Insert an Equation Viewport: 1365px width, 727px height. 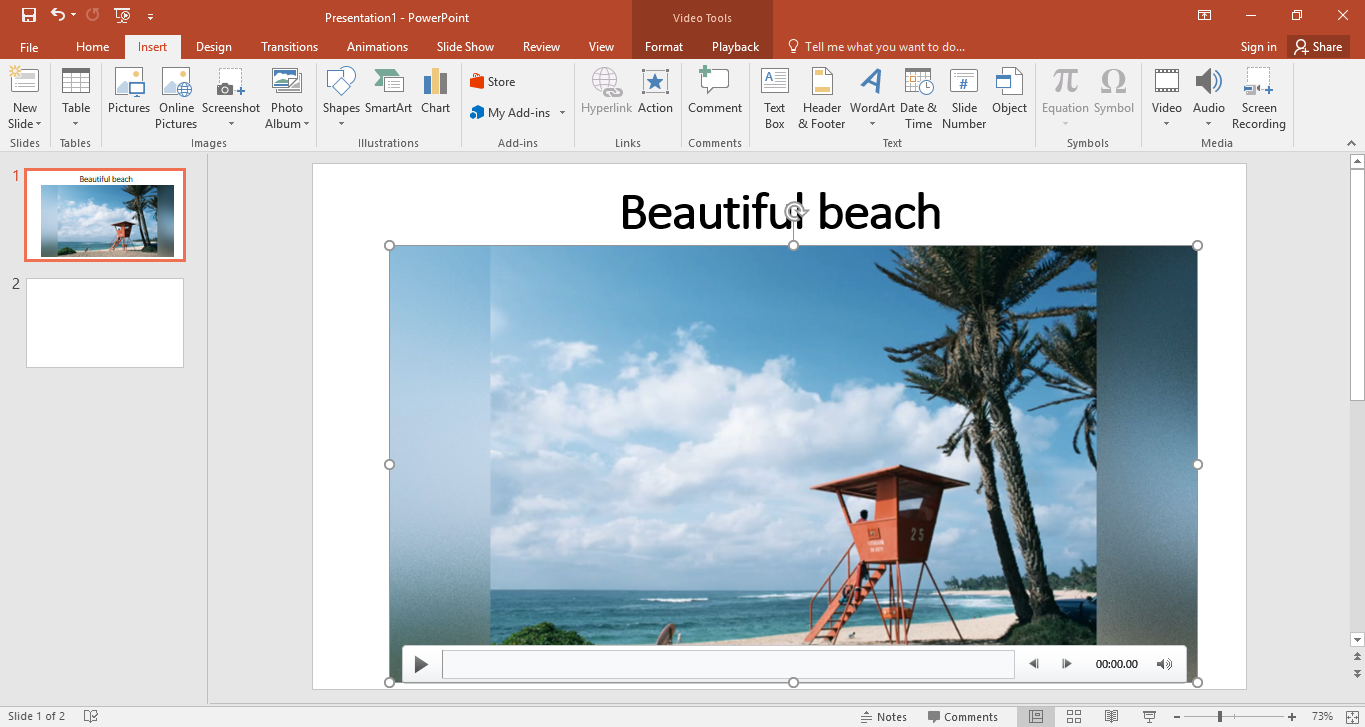click(1064, 97)
